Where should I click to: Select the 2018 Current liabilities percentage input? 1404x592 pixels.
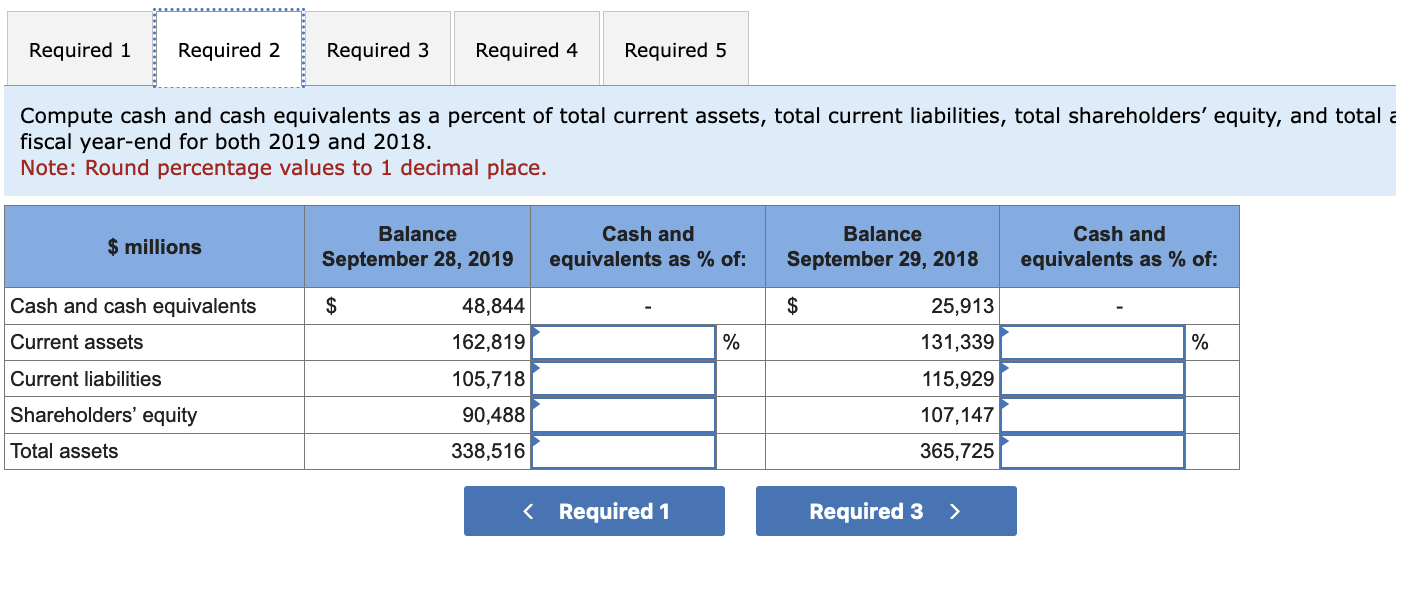pyautogui.click(x=1092, y=378)
